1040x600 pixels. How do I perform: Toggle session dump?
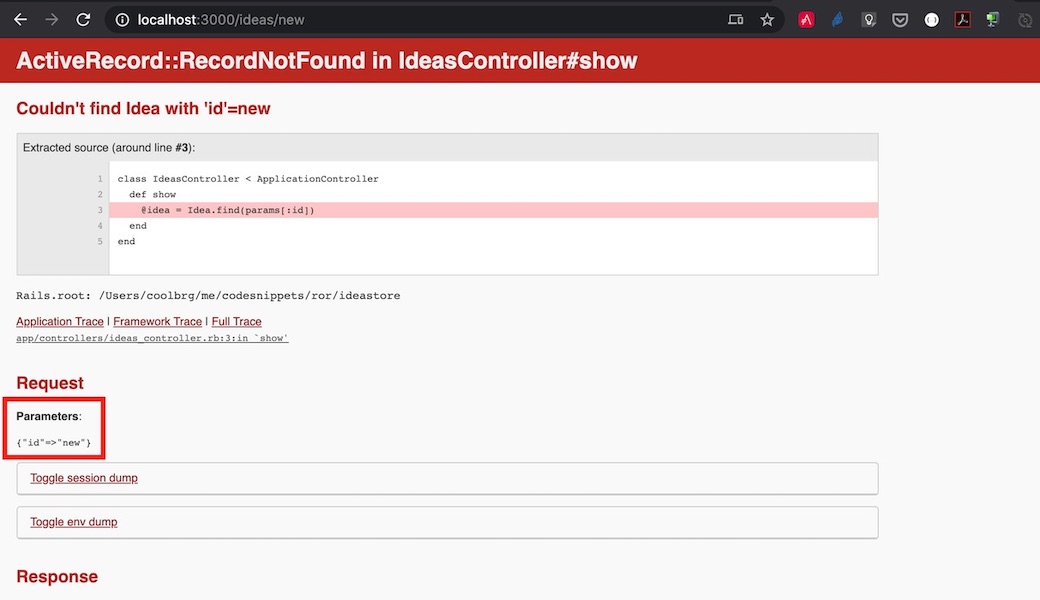coord(84,478)
